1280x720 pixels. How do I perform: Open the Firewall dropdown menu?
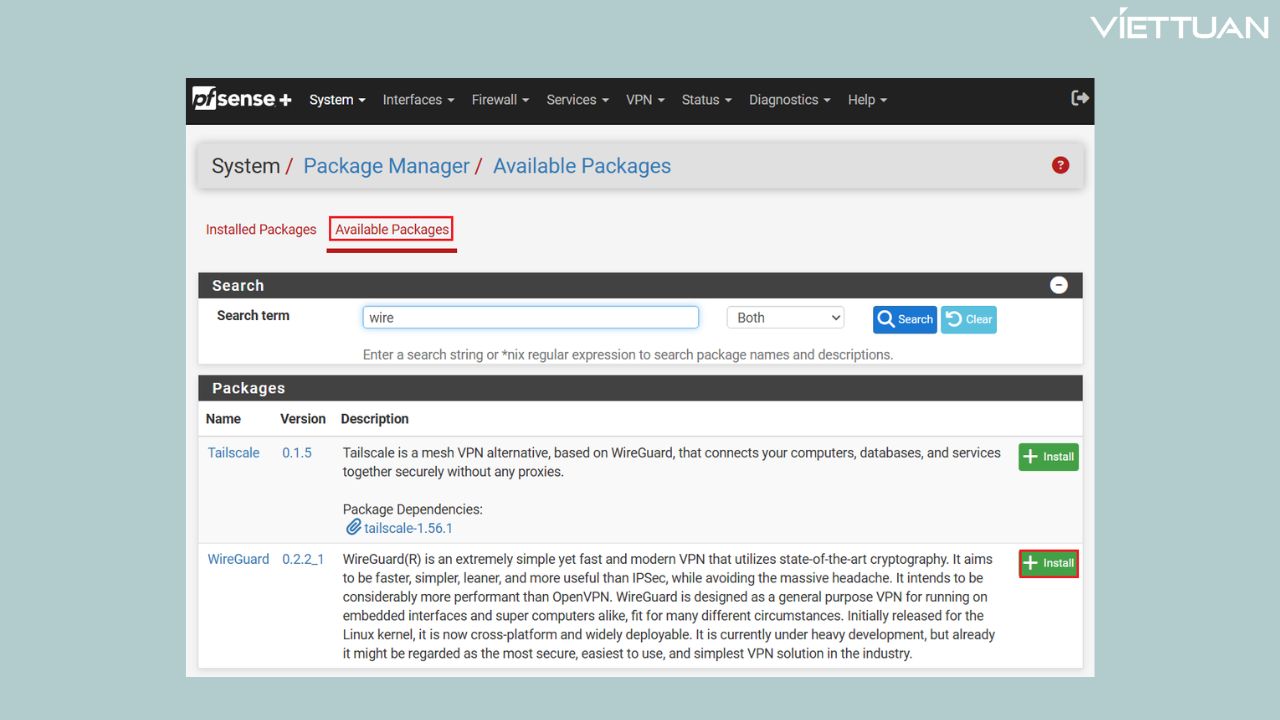(500, 100)
